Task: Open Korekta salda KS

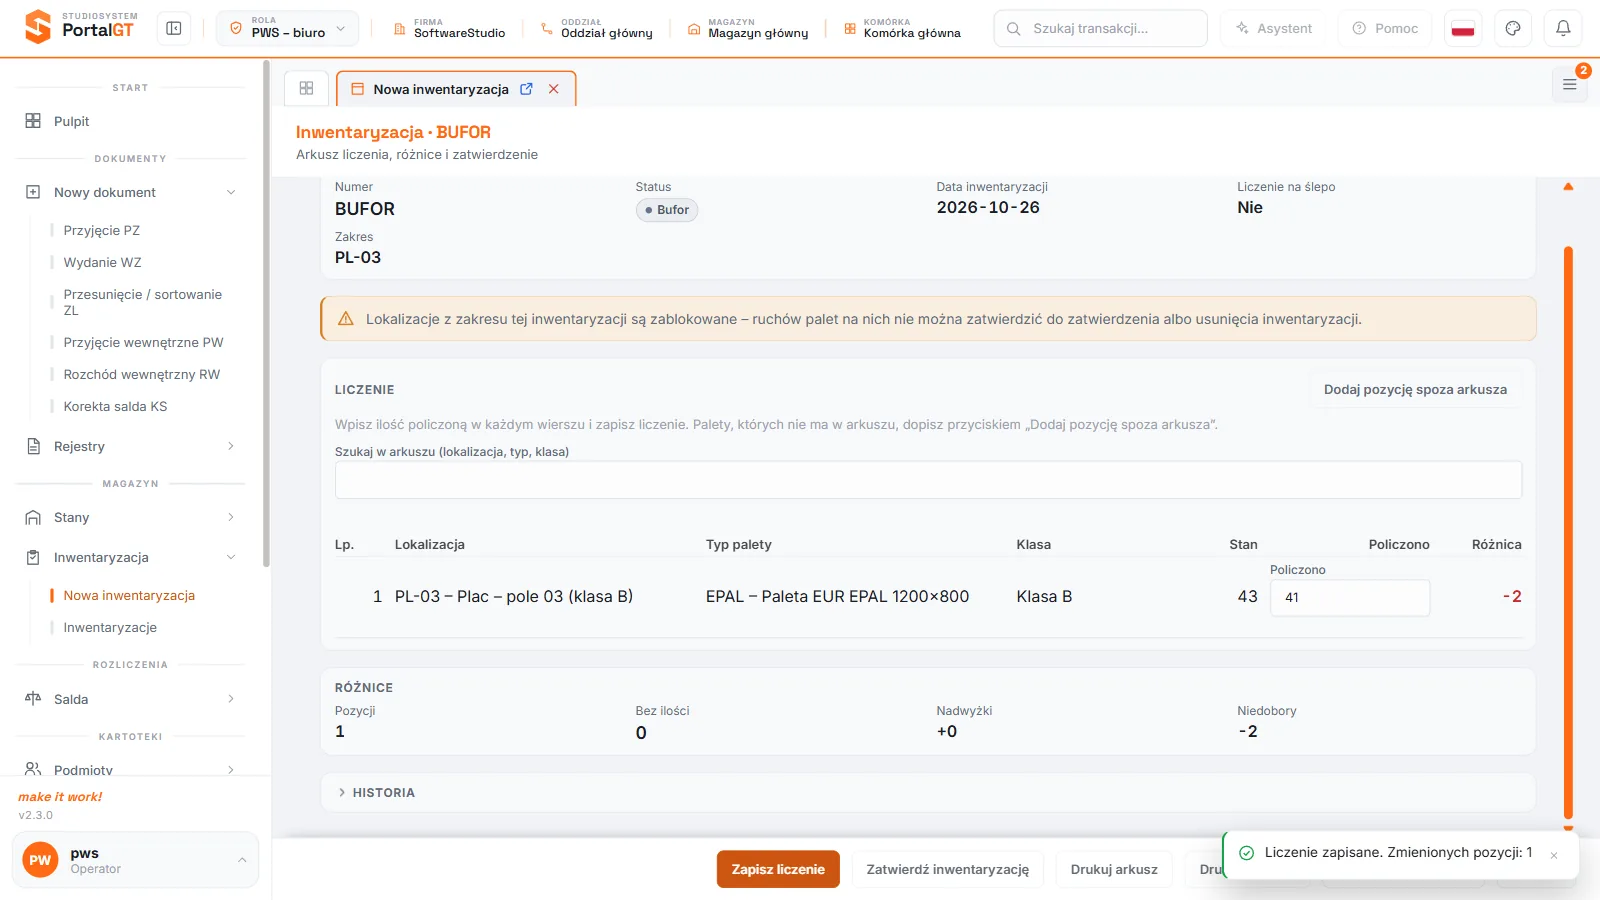Action: 116,406
